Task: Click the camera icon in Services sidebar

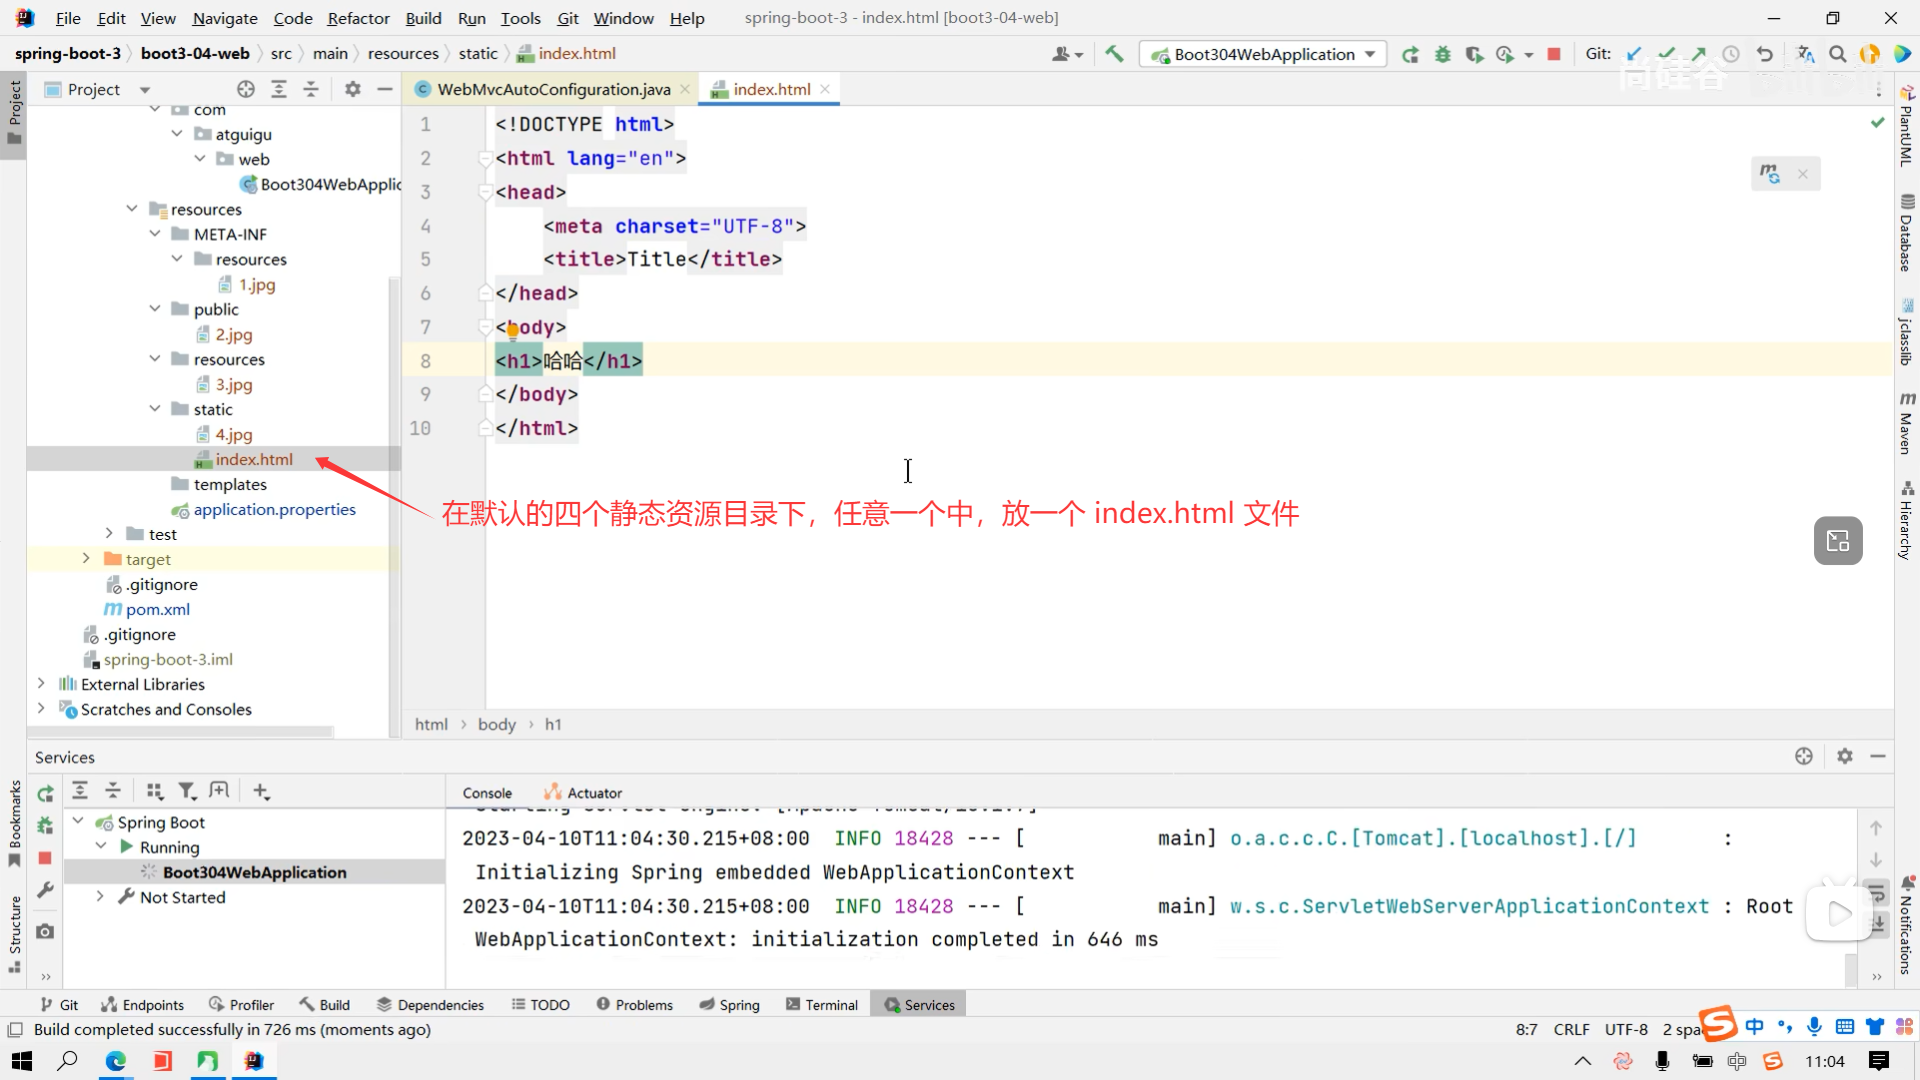Action: [x=45, y=931]
